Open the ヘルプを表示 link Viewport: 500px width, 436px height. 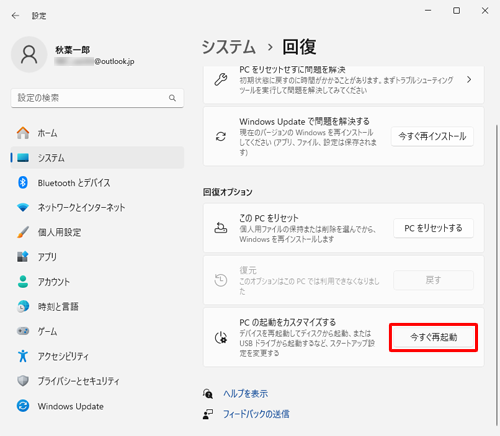pyautogui.click(x=245, y=394)
